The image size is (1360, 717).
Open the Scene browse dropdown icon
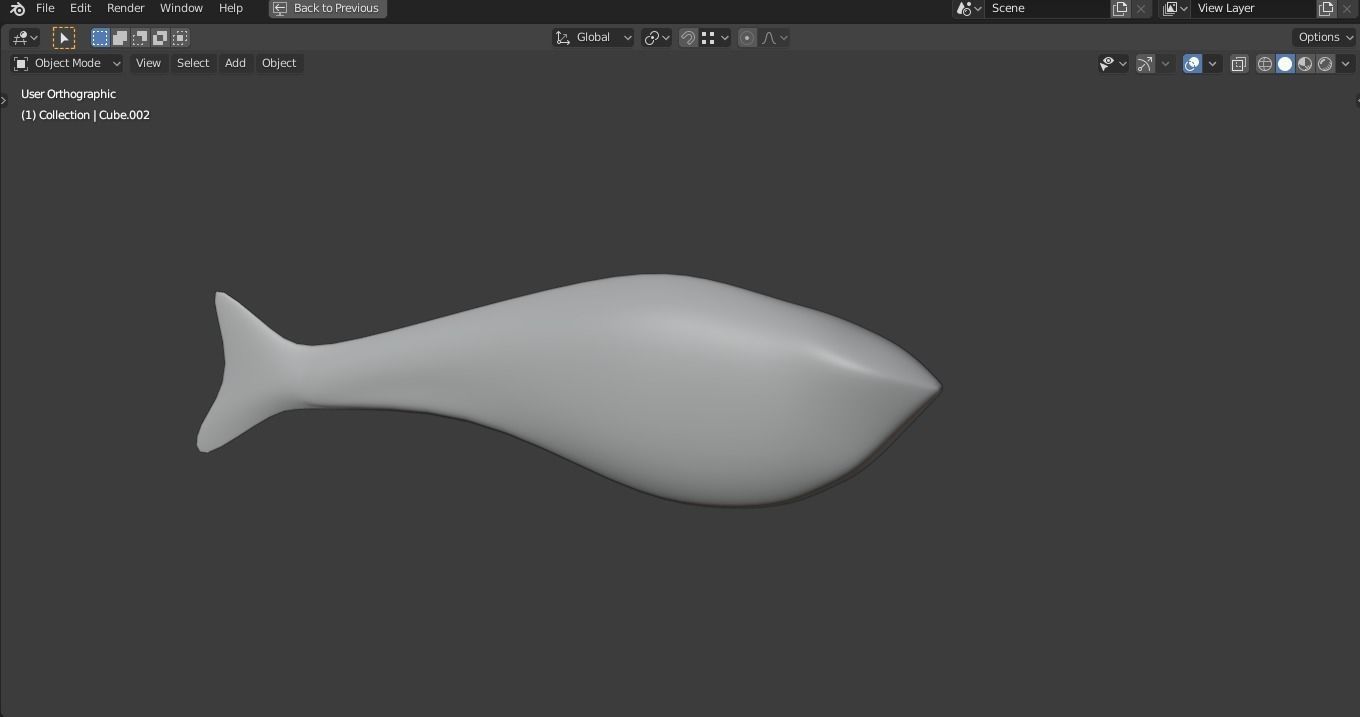pyautogui.click(x=968, y=8)
